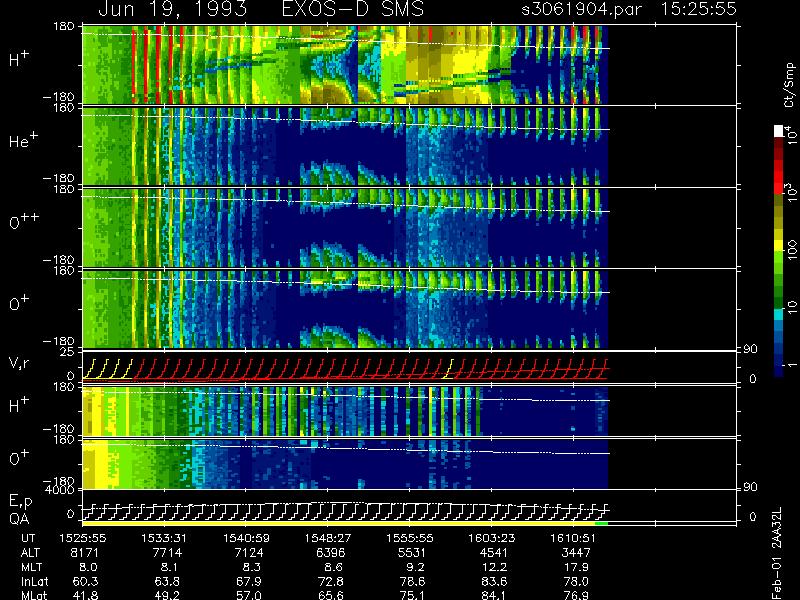
Task: Click UT value "1555:55"
Action: point(410,538)
